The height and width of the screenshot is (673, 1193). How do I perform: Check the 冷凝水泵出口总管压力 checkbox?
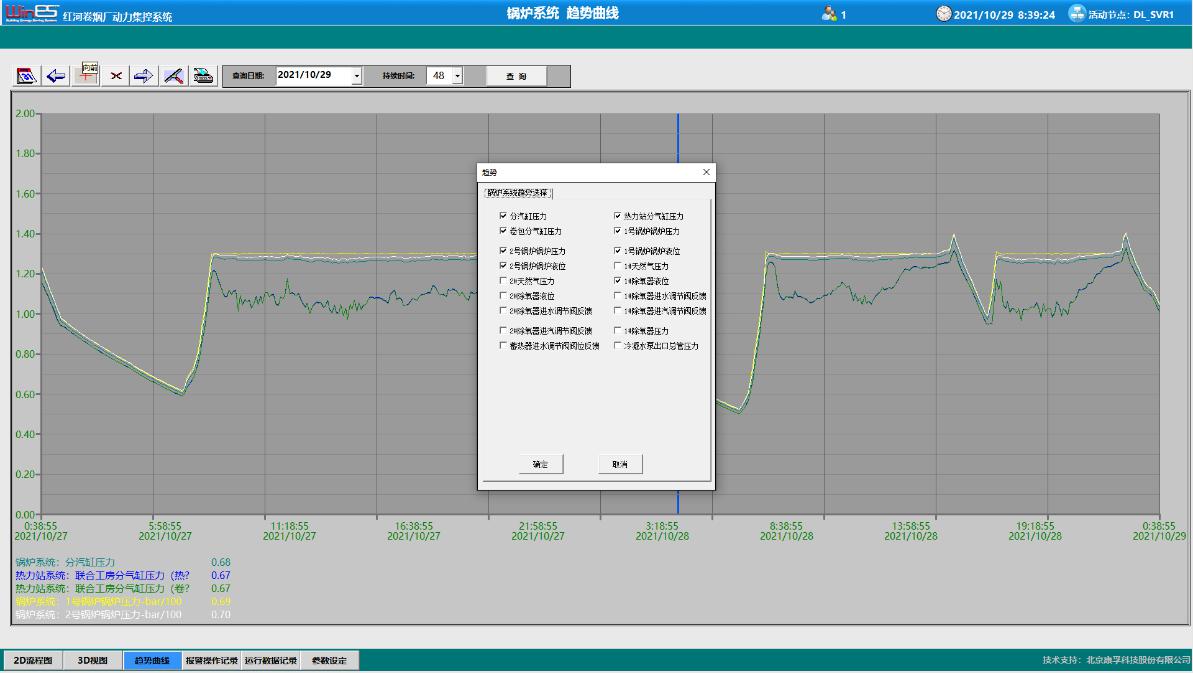(618, 346)
